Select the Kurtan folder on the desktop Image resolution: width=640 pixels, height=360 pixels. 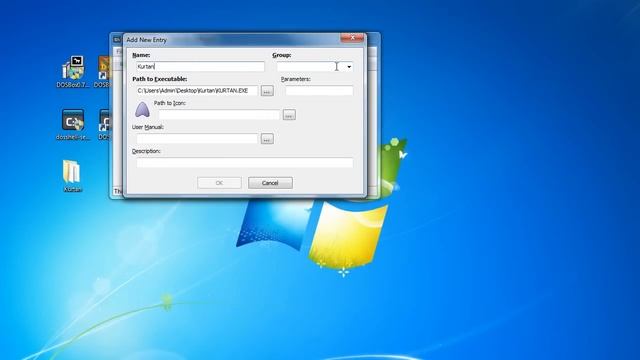[x=72, y=176]
